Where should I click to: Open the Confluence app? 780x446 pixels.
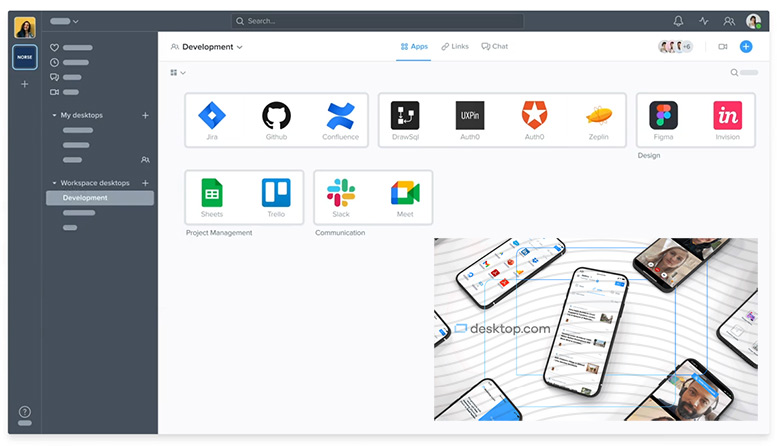pyautogui.click(x=341, y=115)
